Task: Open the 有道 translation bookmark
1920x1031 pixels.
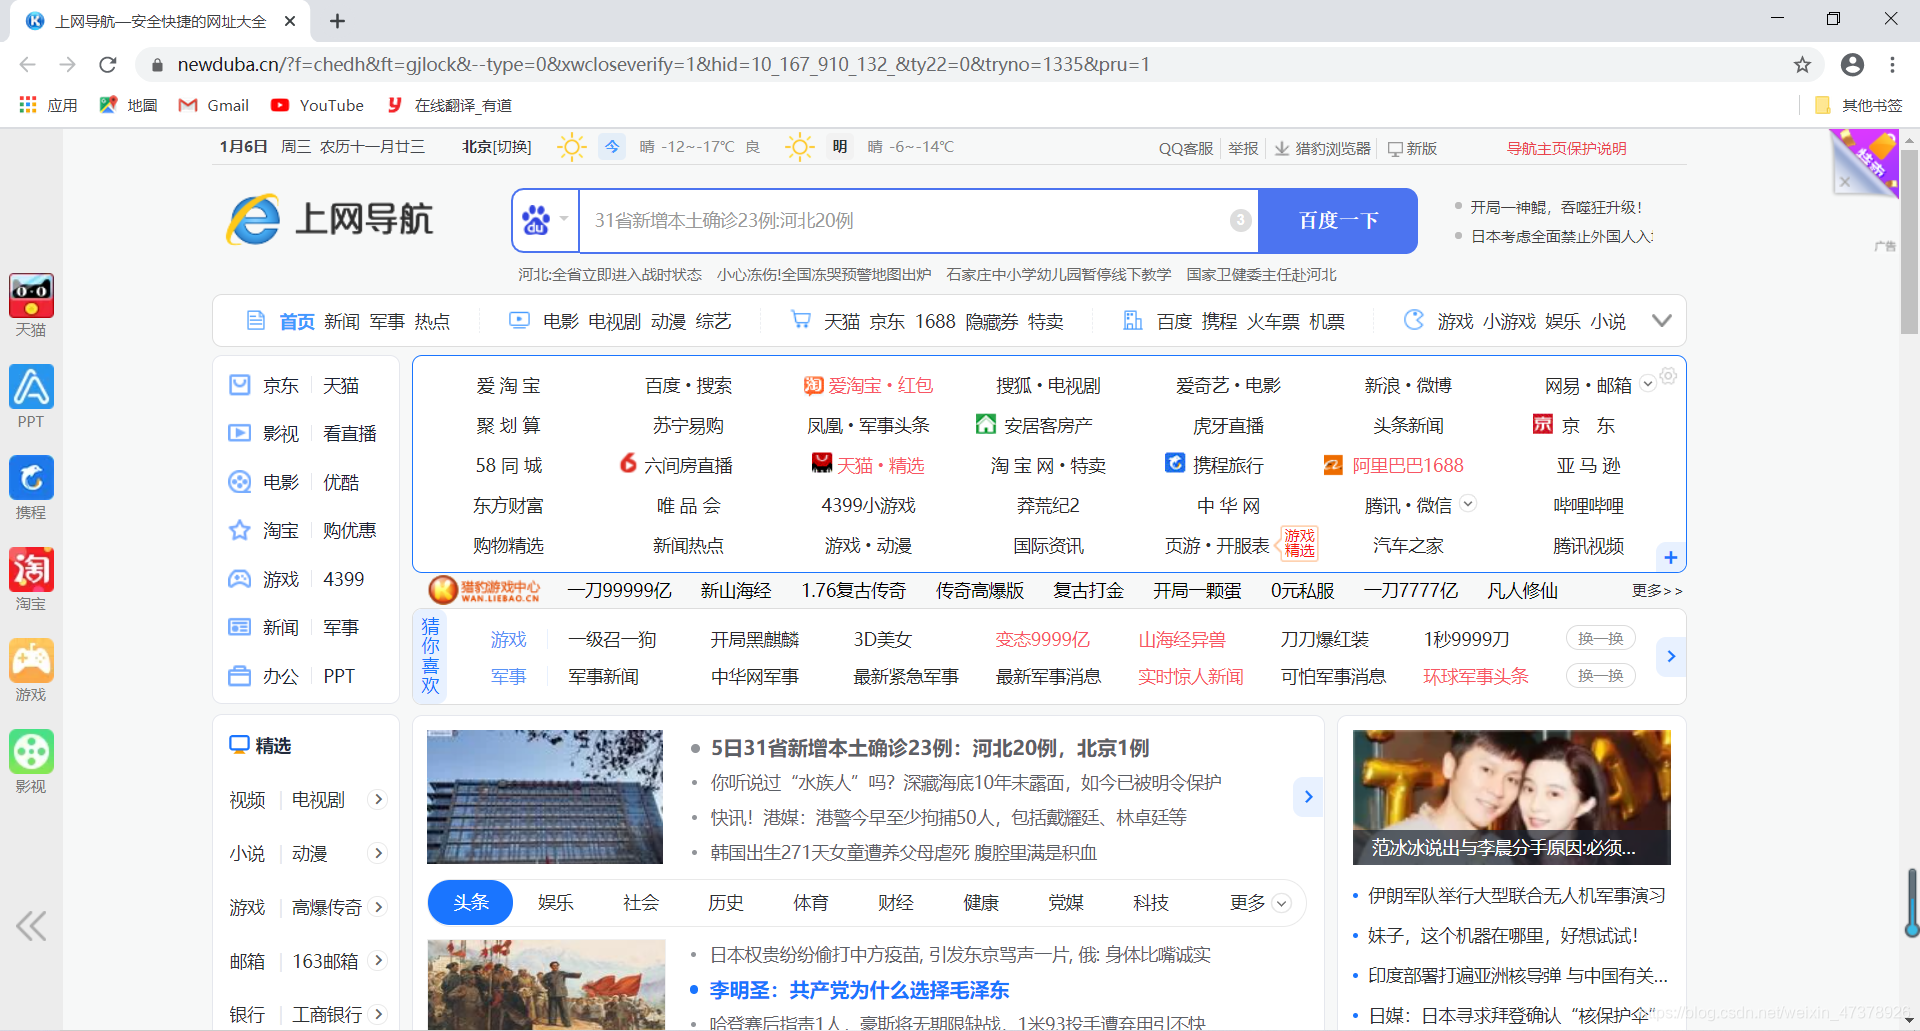Action: 449,105
